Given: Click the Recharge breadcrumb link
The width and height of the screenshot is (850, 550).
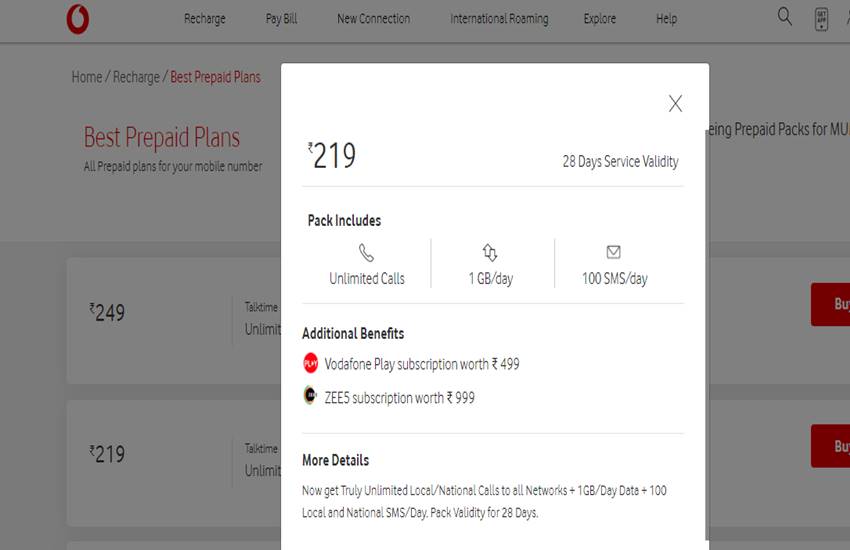Looking at the screenshot, I should click(136, 77).
